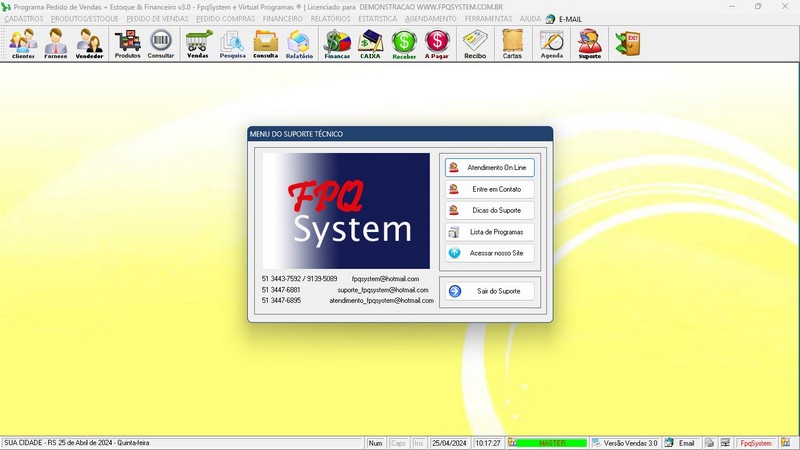Image resolution: width=800 pixels, height=450 pixels.
Task: Open the Finanças toolbar icon
Action: (337, 44)
